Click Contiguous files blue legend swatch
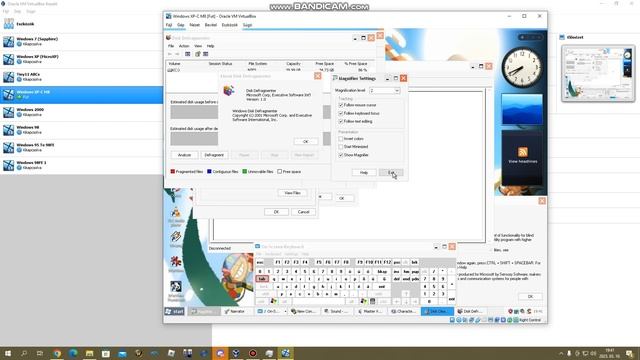 (x=209, y=172)
